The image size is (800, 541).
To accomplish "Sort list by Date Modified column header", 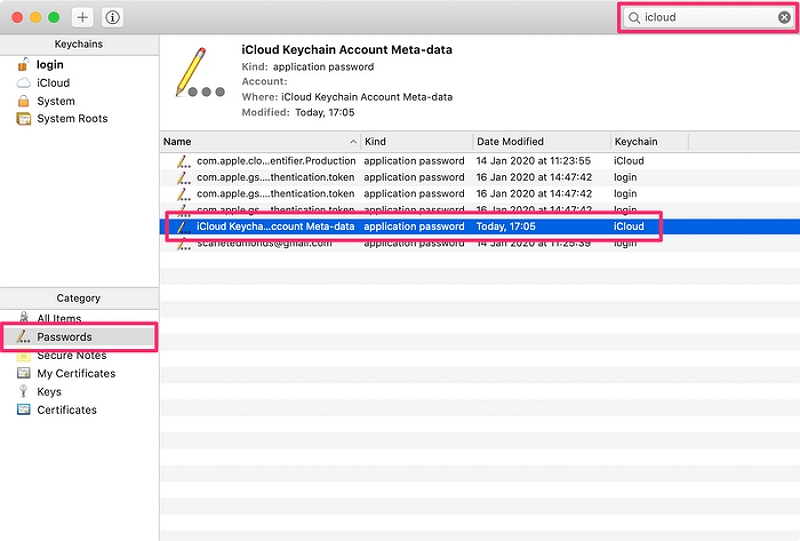I will point(541,141).
